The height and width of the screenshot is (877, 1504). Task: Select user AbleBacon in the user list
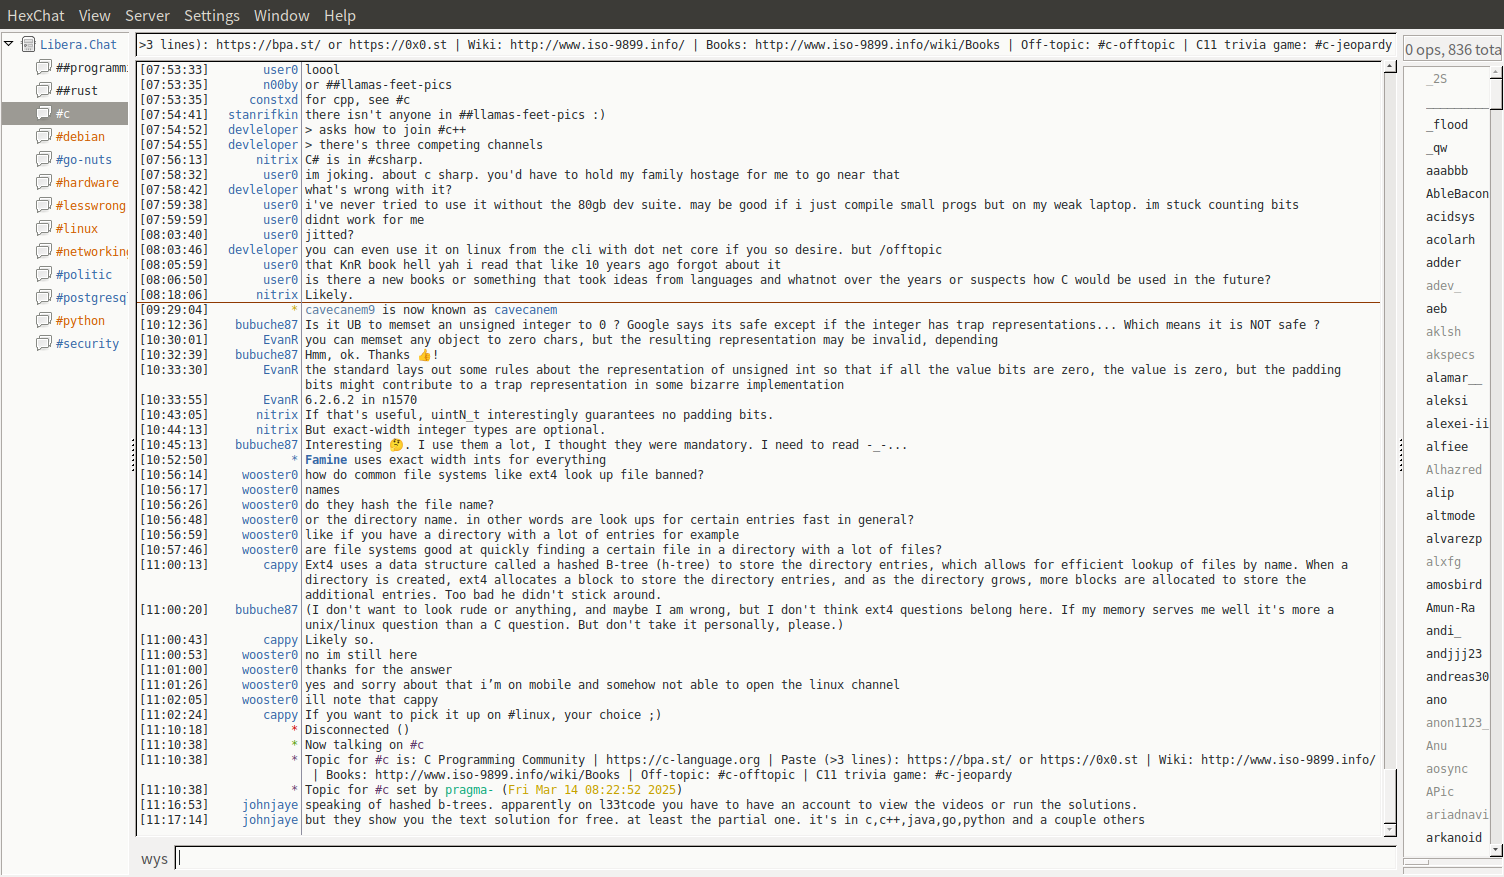pyautogui.click(x=1457, y=194)
